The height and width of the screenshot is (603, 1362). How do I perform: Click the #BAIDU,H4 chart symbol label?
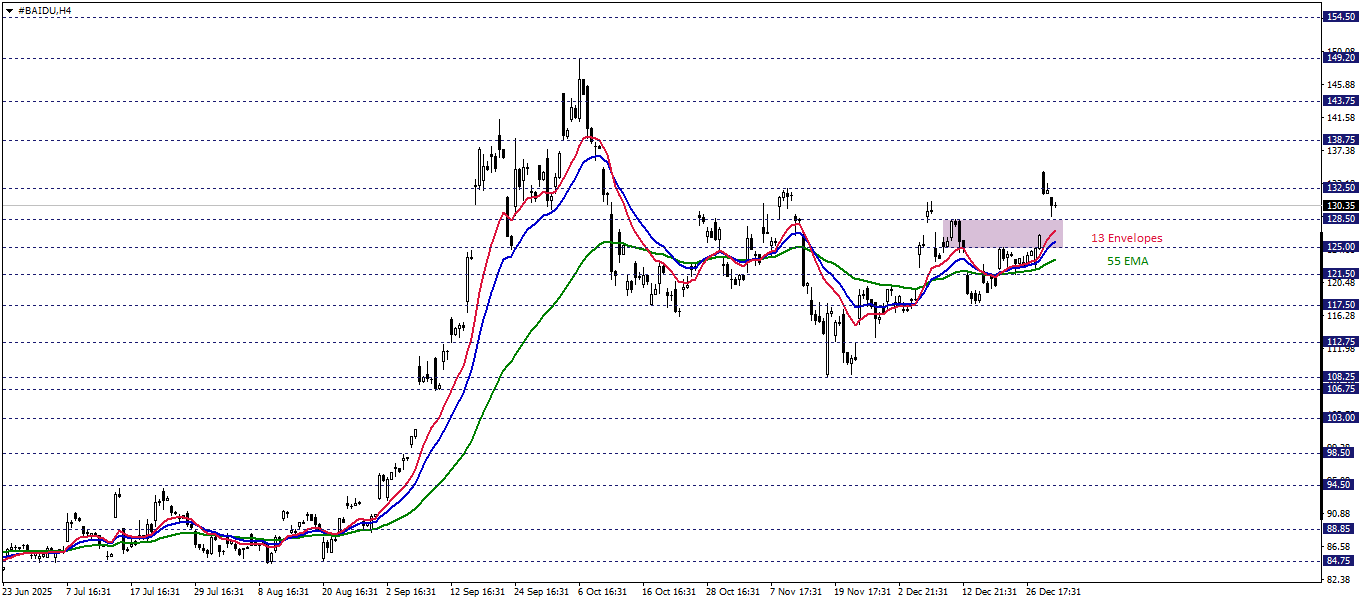pyautogui.click(x=44, y=9)
